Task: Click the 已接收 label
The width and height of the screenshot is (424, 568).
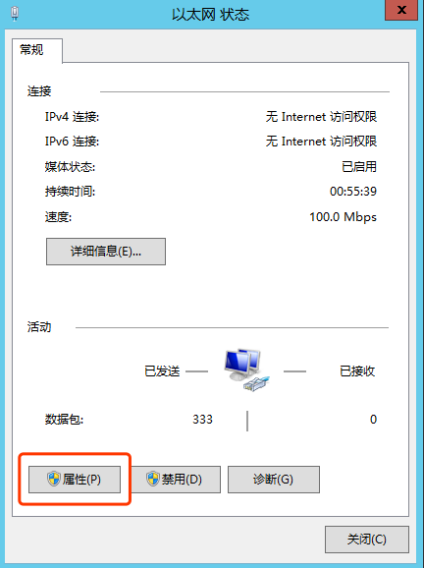Action: point(357,371)
